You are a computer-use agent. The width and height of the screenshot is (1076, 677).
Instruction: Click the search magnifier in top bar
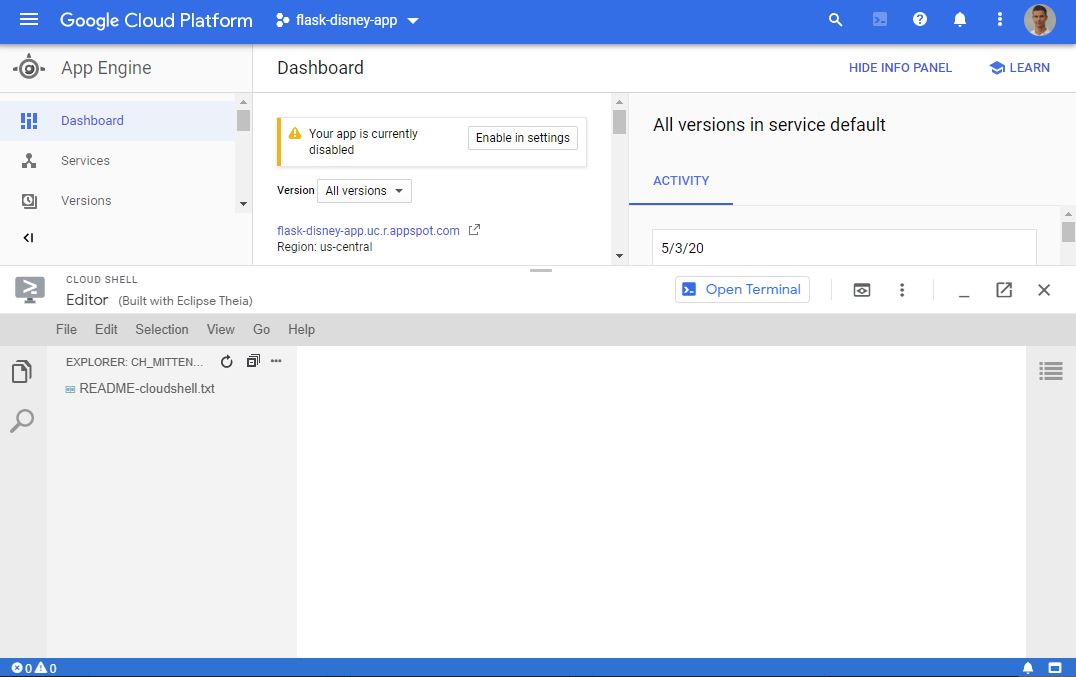tap(836, 20)
